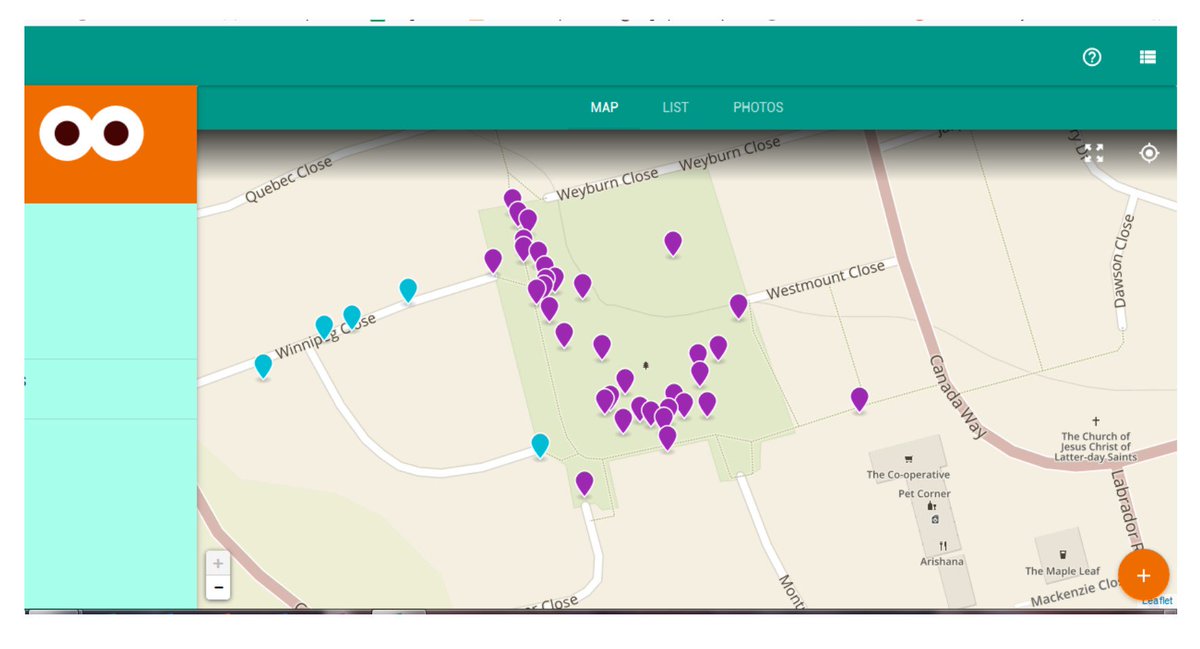
Task: Click the Pet Corner label
Action: pyautogui.click(x=924, y=494)
